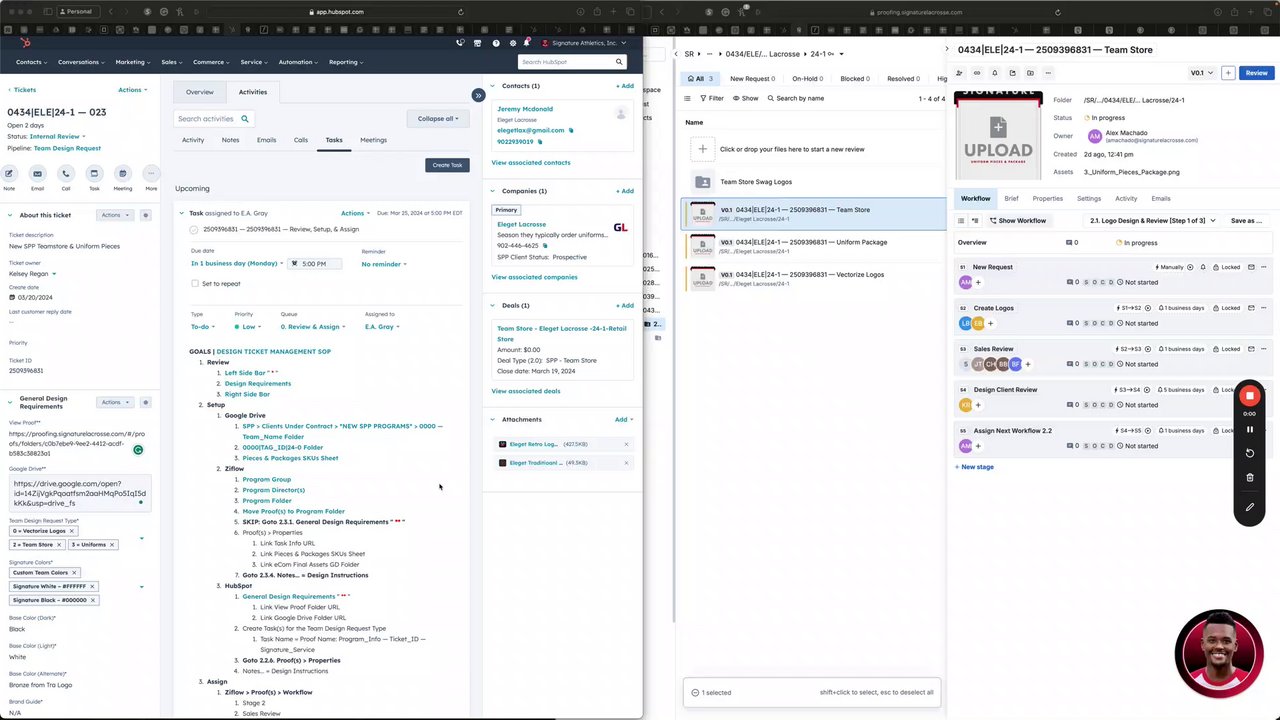Open the Filter option in Ziflow list
Screen dimensions: 1280x720
(x=712, y=98)
